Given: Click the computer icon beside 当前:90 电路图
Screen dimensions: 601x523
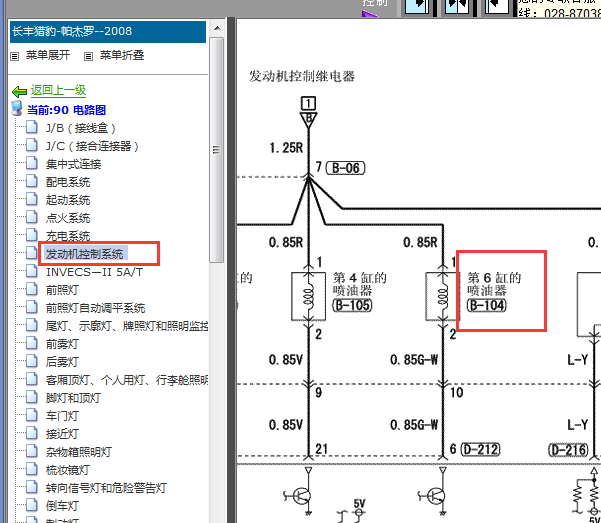Looking at the screenshot, I should click(16, 109).
